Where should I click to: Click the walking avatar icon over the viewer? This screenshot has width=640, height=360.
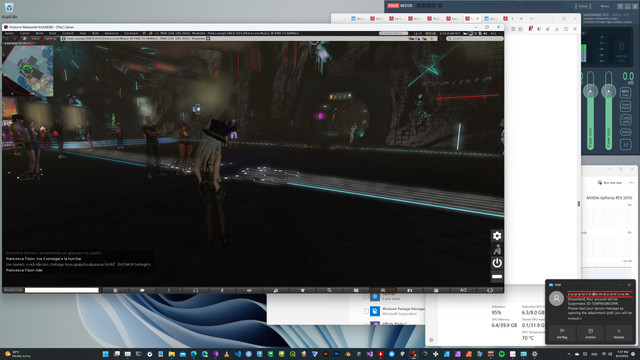[497, 249]
